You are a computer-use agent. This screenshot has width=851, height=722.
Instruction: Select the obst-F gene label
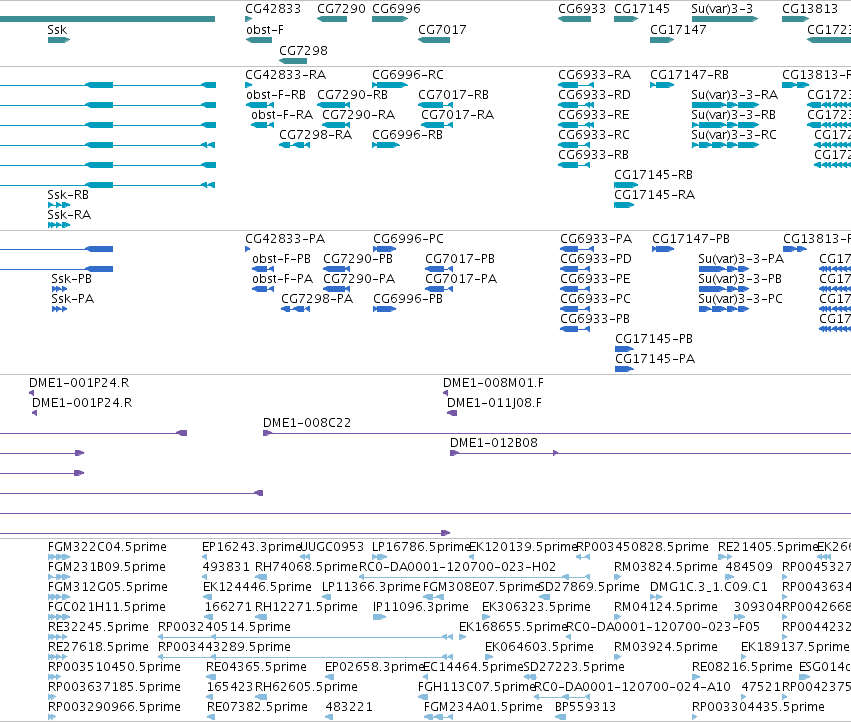pyautogui.click(x=264, y=29)
